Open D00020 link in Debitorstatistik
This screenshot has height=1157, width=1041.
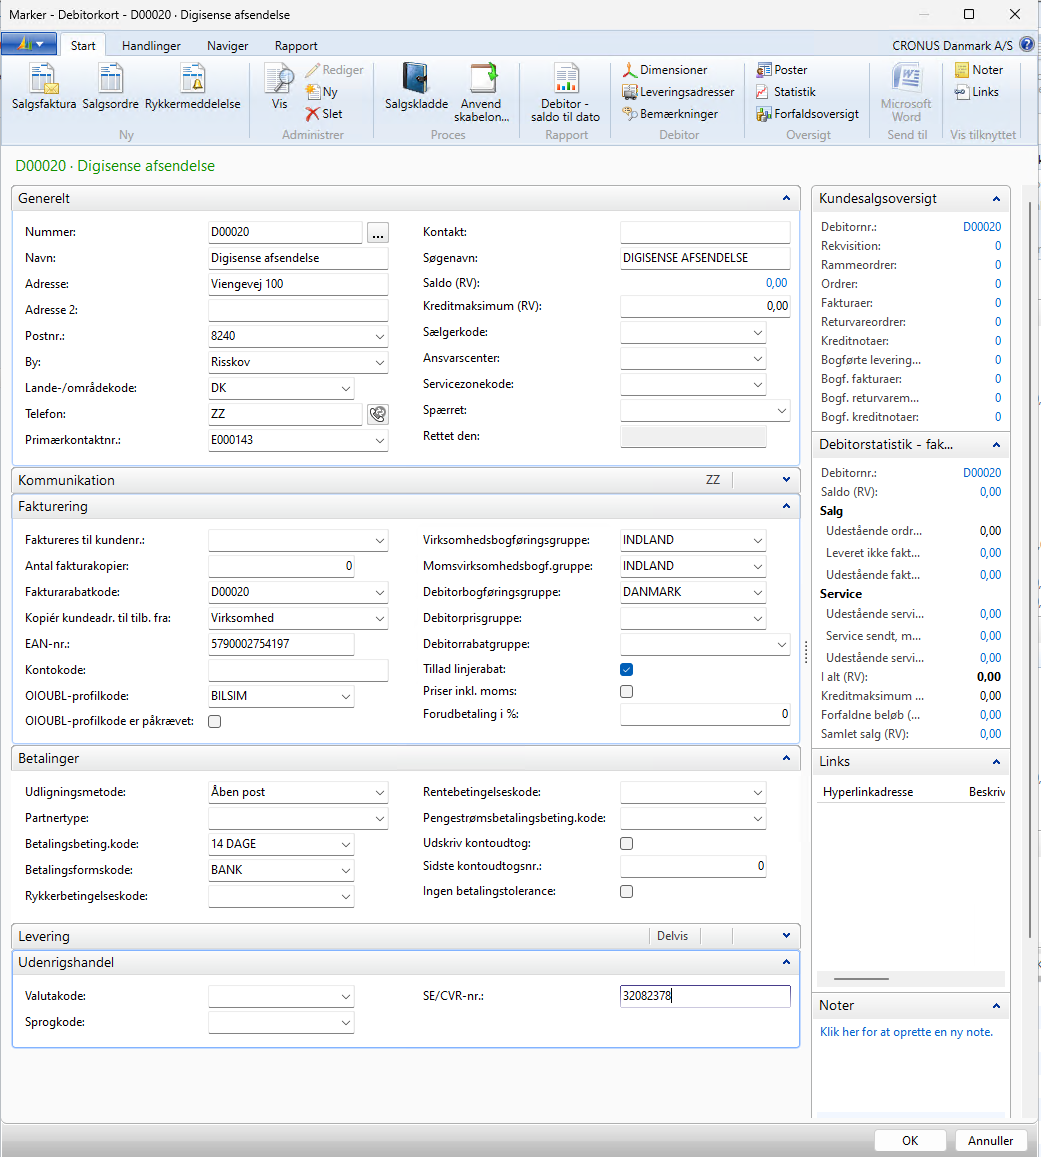[982, 472]
